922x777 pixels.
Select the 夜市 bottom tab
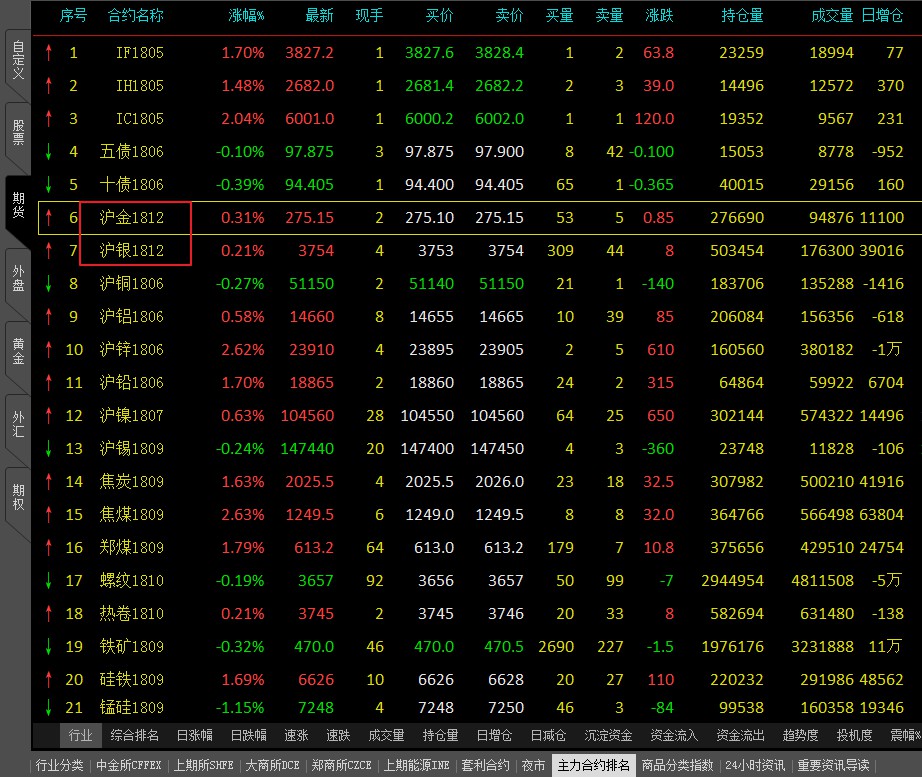point(533,766)
